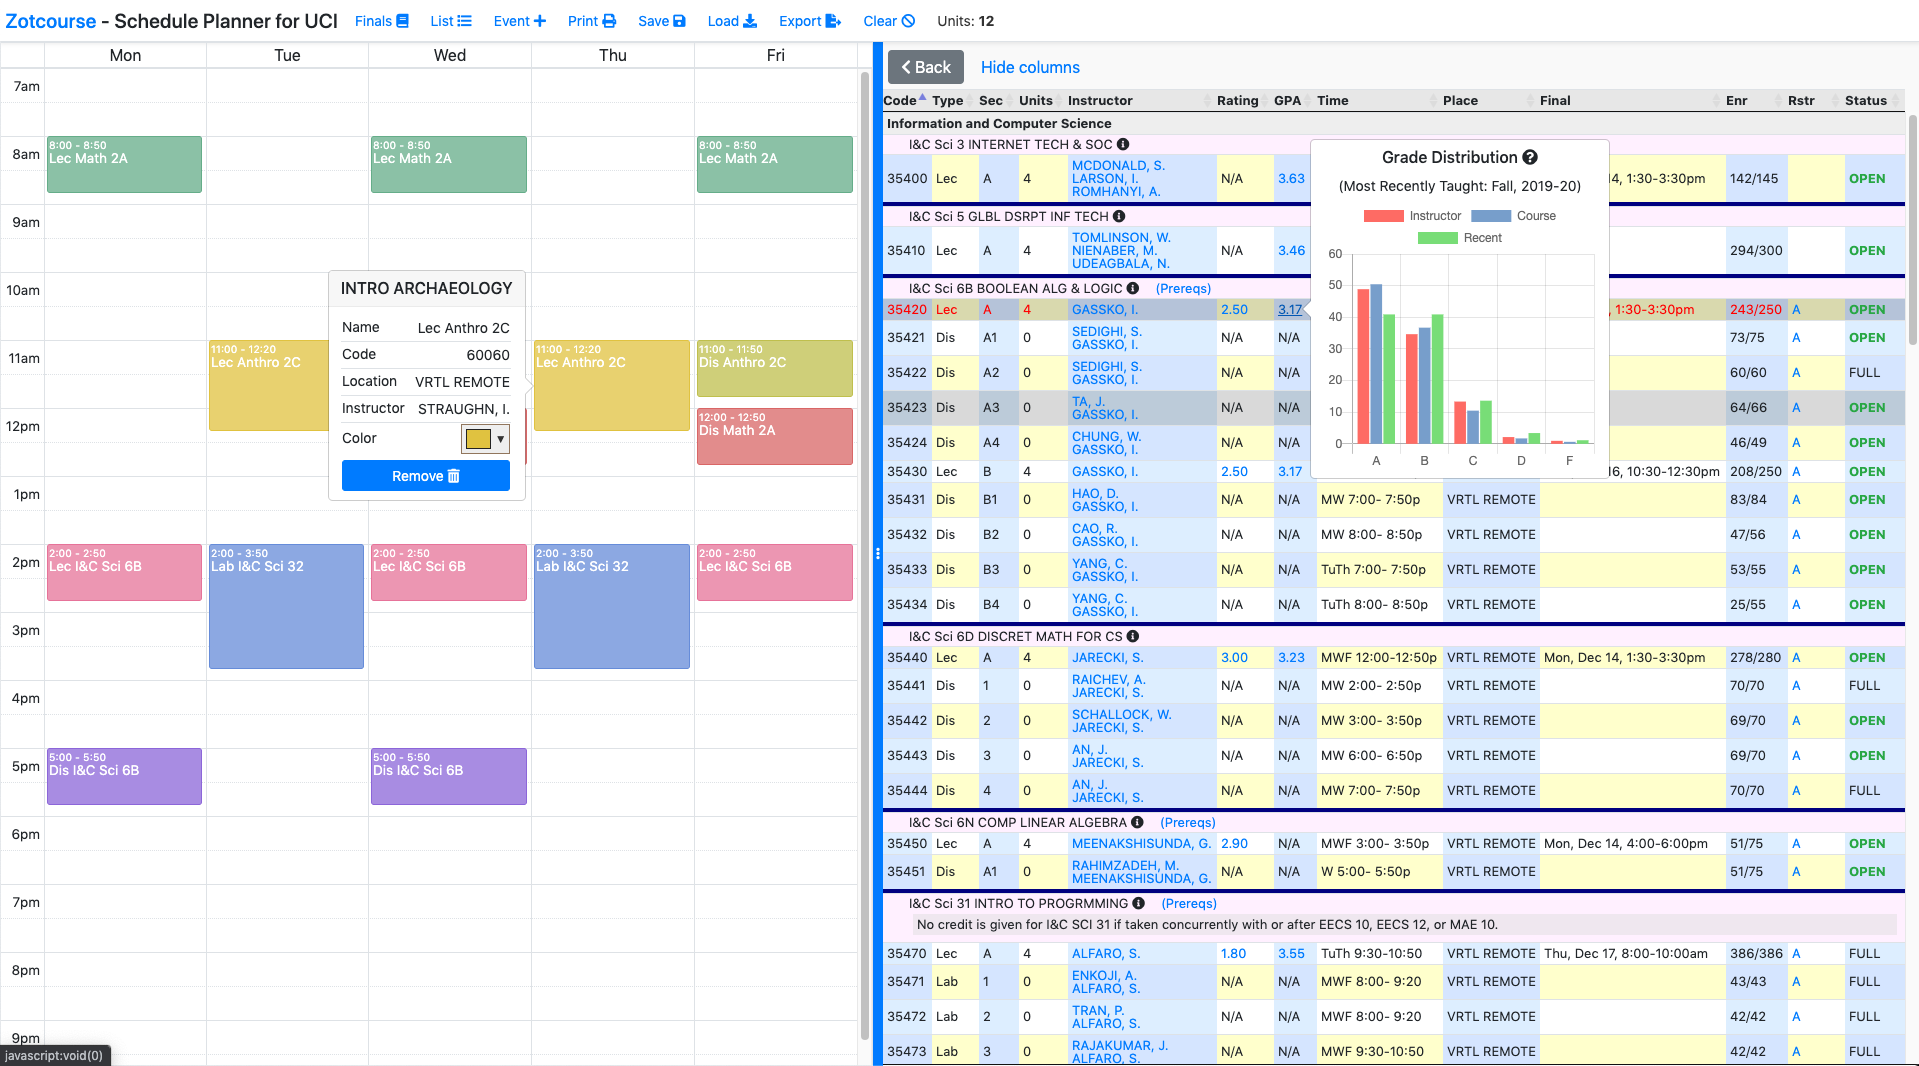Viewport: 1919px width, 1066px height.
Task: Open the info icon for I&C SCI 6B
Action: pyautogui.click(x=1131, y=288)
